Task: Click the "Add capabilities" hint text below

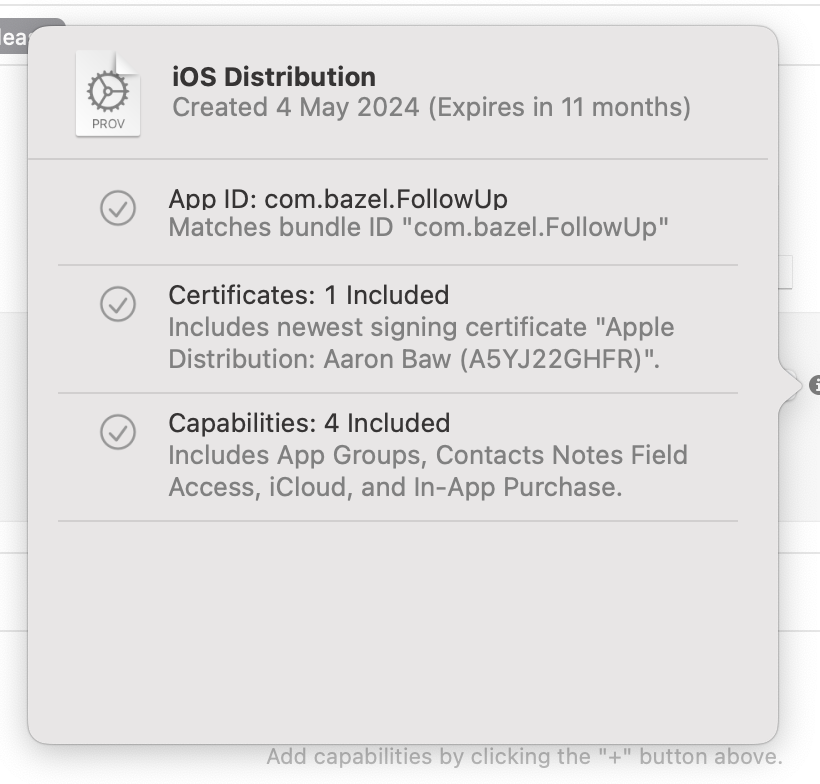Action: tap(524, 757)
